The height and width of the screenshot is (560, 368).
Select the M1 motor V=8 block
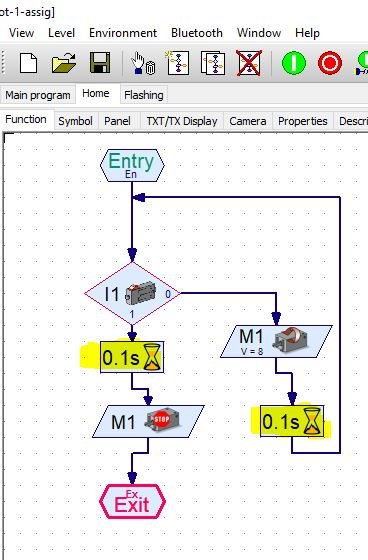tap(276, 341)
